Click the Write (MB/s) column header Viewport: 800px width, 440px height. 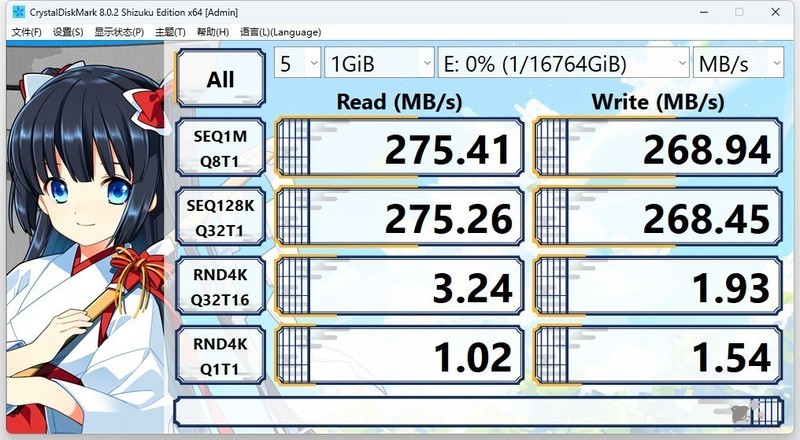(658, 102)
